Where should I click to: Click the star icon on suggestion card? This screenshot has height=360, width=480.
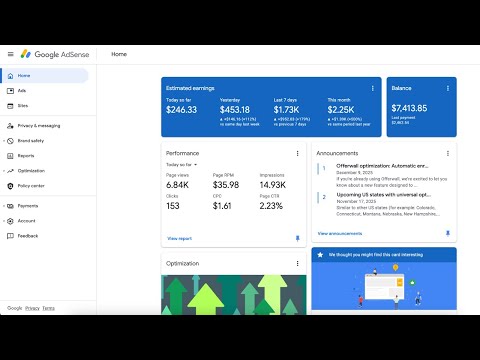320,255
